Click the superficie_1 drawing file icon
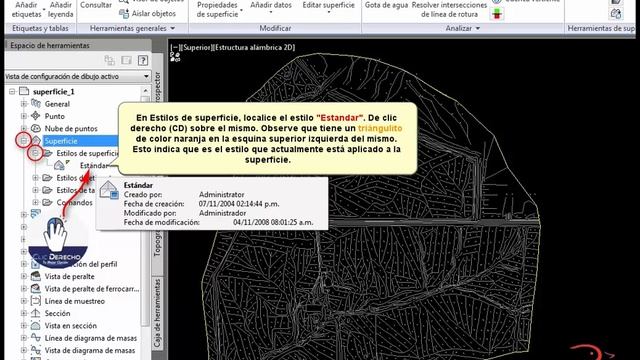The height and width of the screenshot is (360, 640). point(24,91)
